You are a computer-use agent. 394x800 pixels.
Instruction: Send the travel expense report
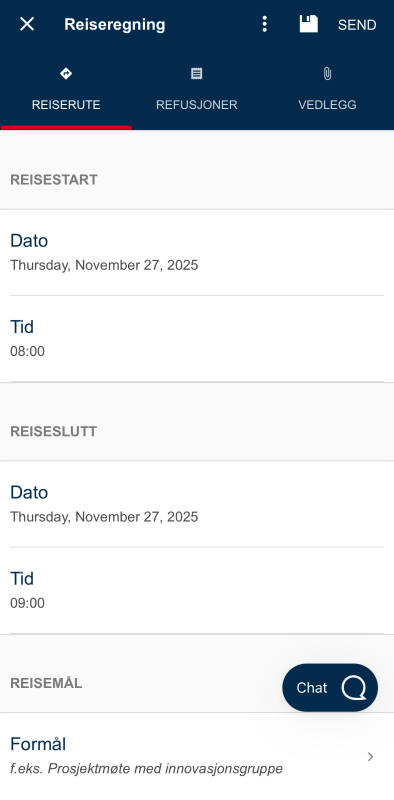357,25
